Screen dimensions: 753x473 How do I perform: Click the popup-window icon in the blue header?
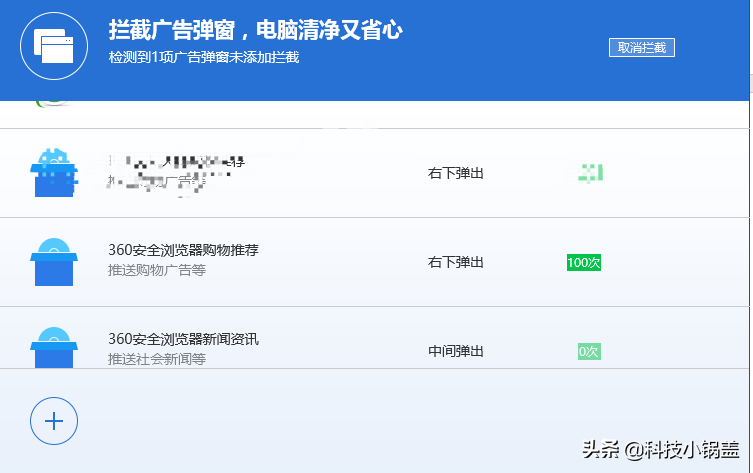(x=54, y=46)
